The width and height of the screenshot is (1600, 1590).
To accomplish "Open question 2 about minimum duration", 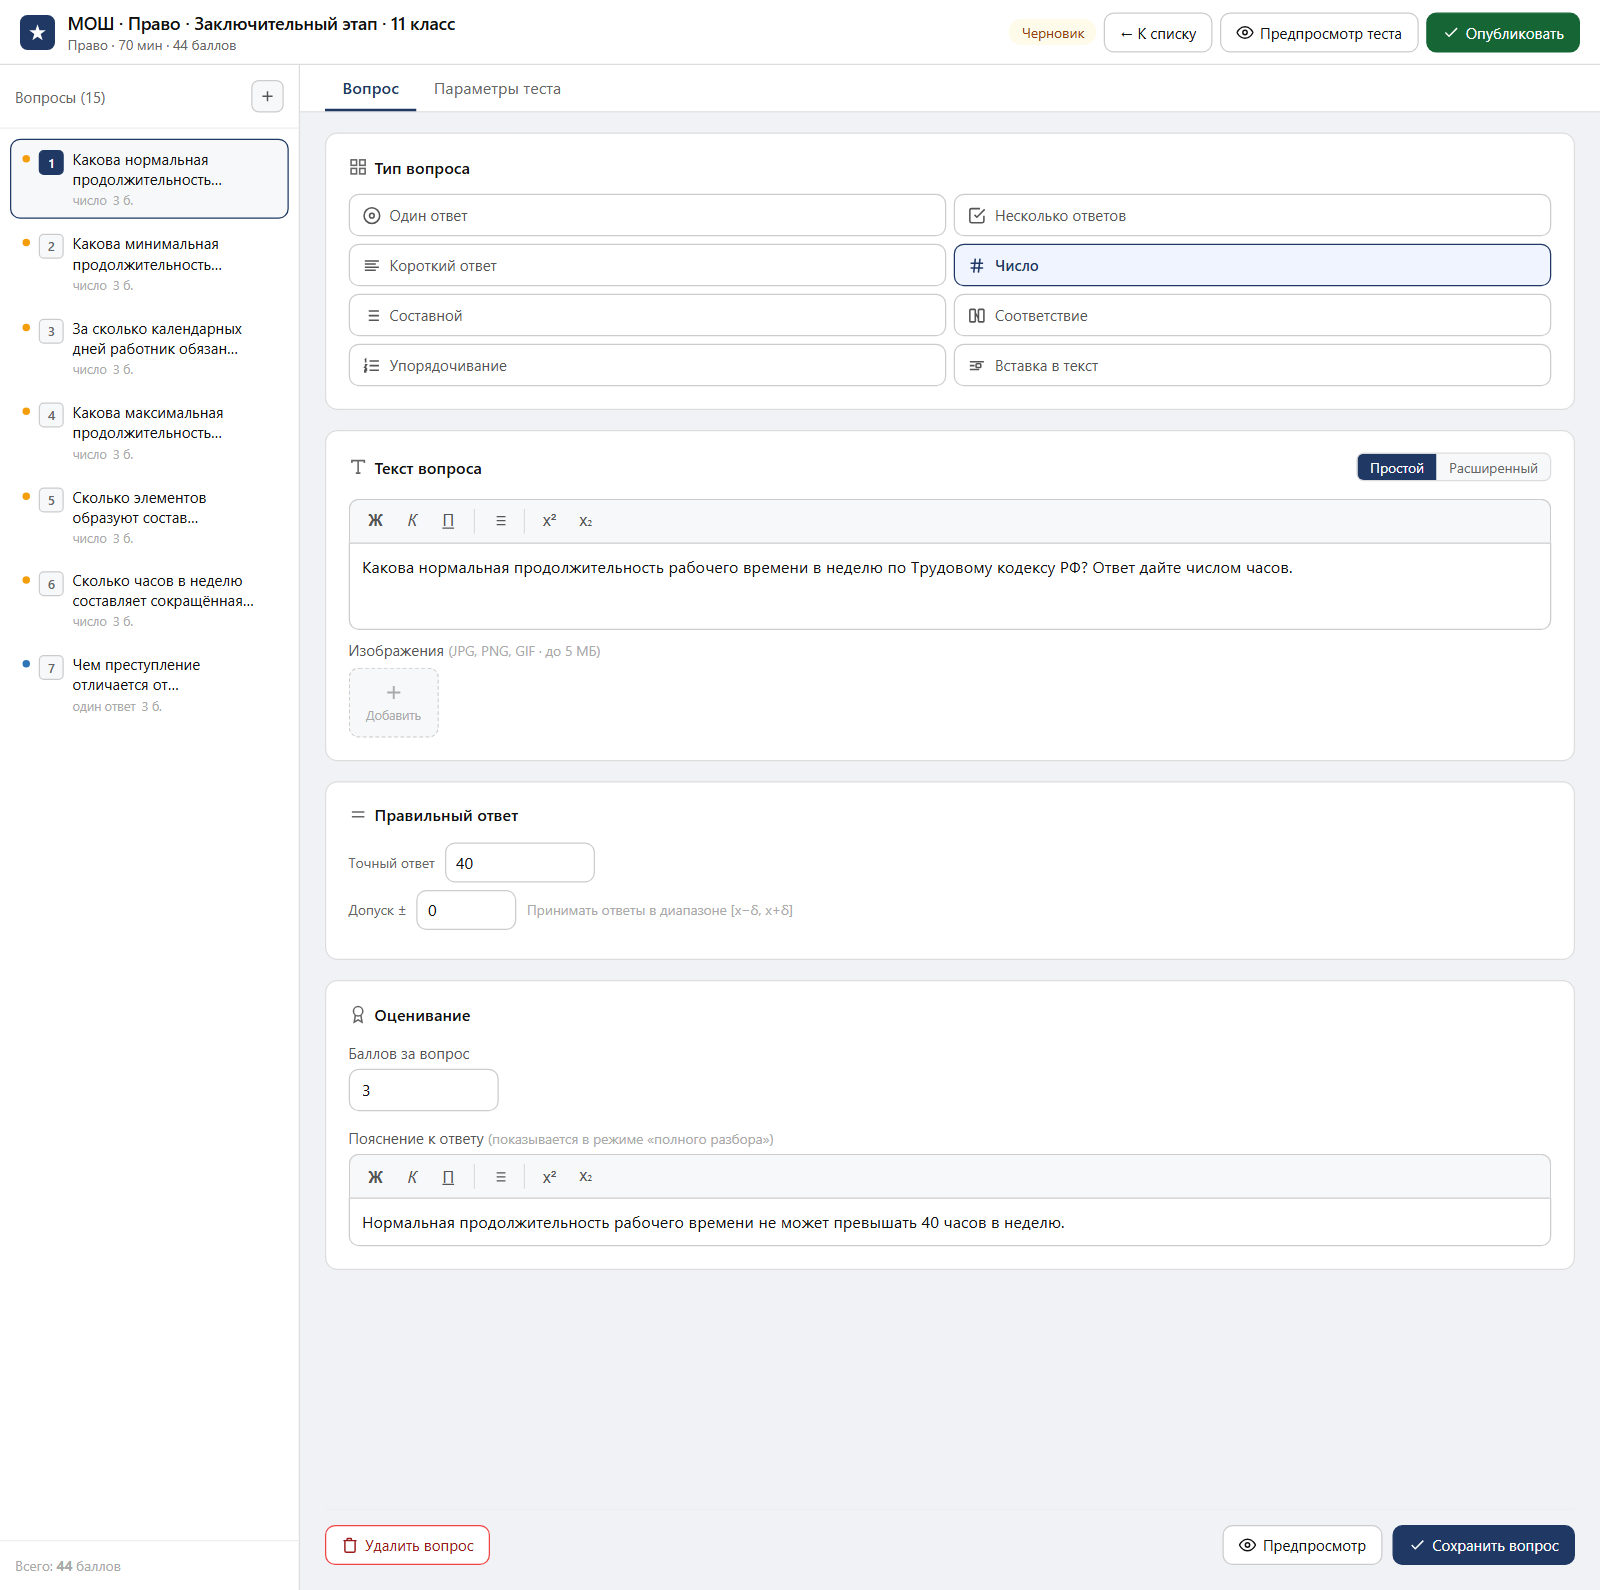I will 149,264.
